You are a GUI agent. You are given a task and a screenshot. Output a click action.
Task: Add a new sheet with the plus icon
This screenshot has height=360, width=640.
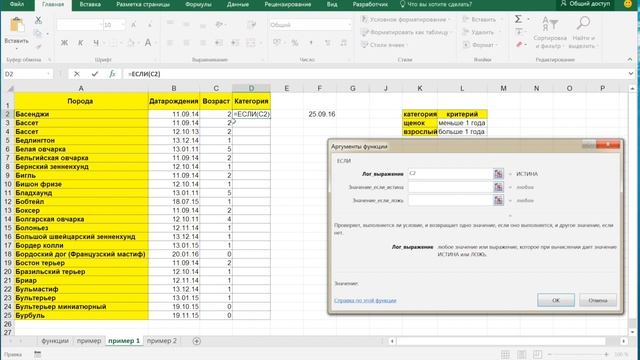click(x=196, y=341)
